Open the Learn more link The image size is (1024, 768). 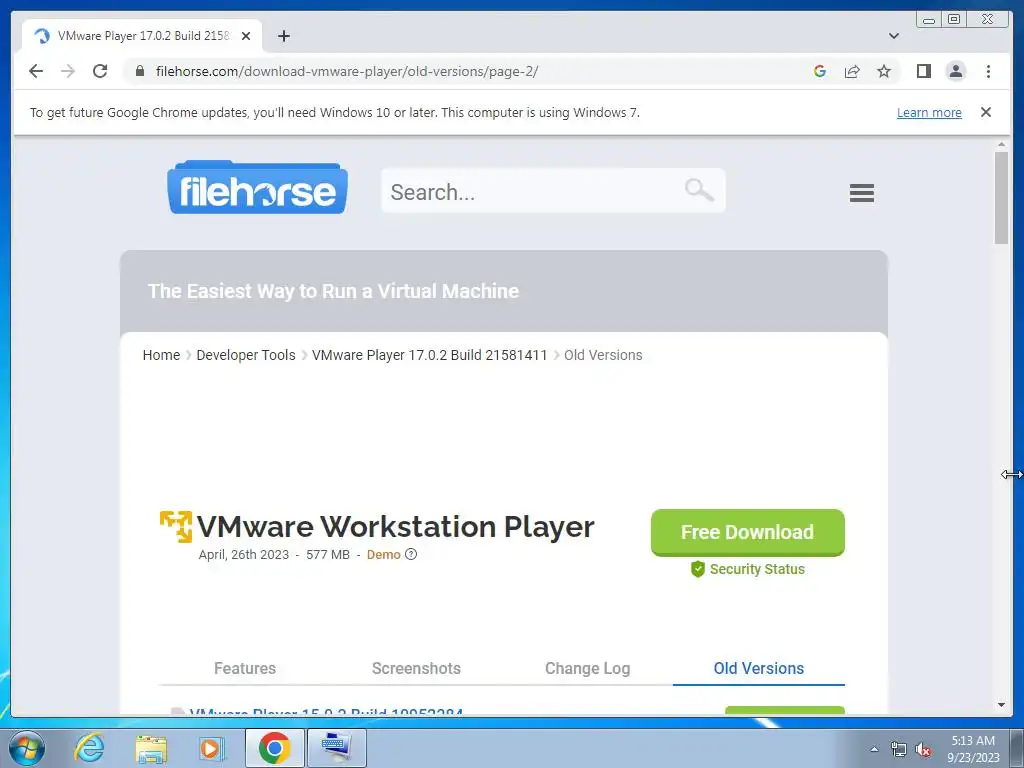coord(929,112)
